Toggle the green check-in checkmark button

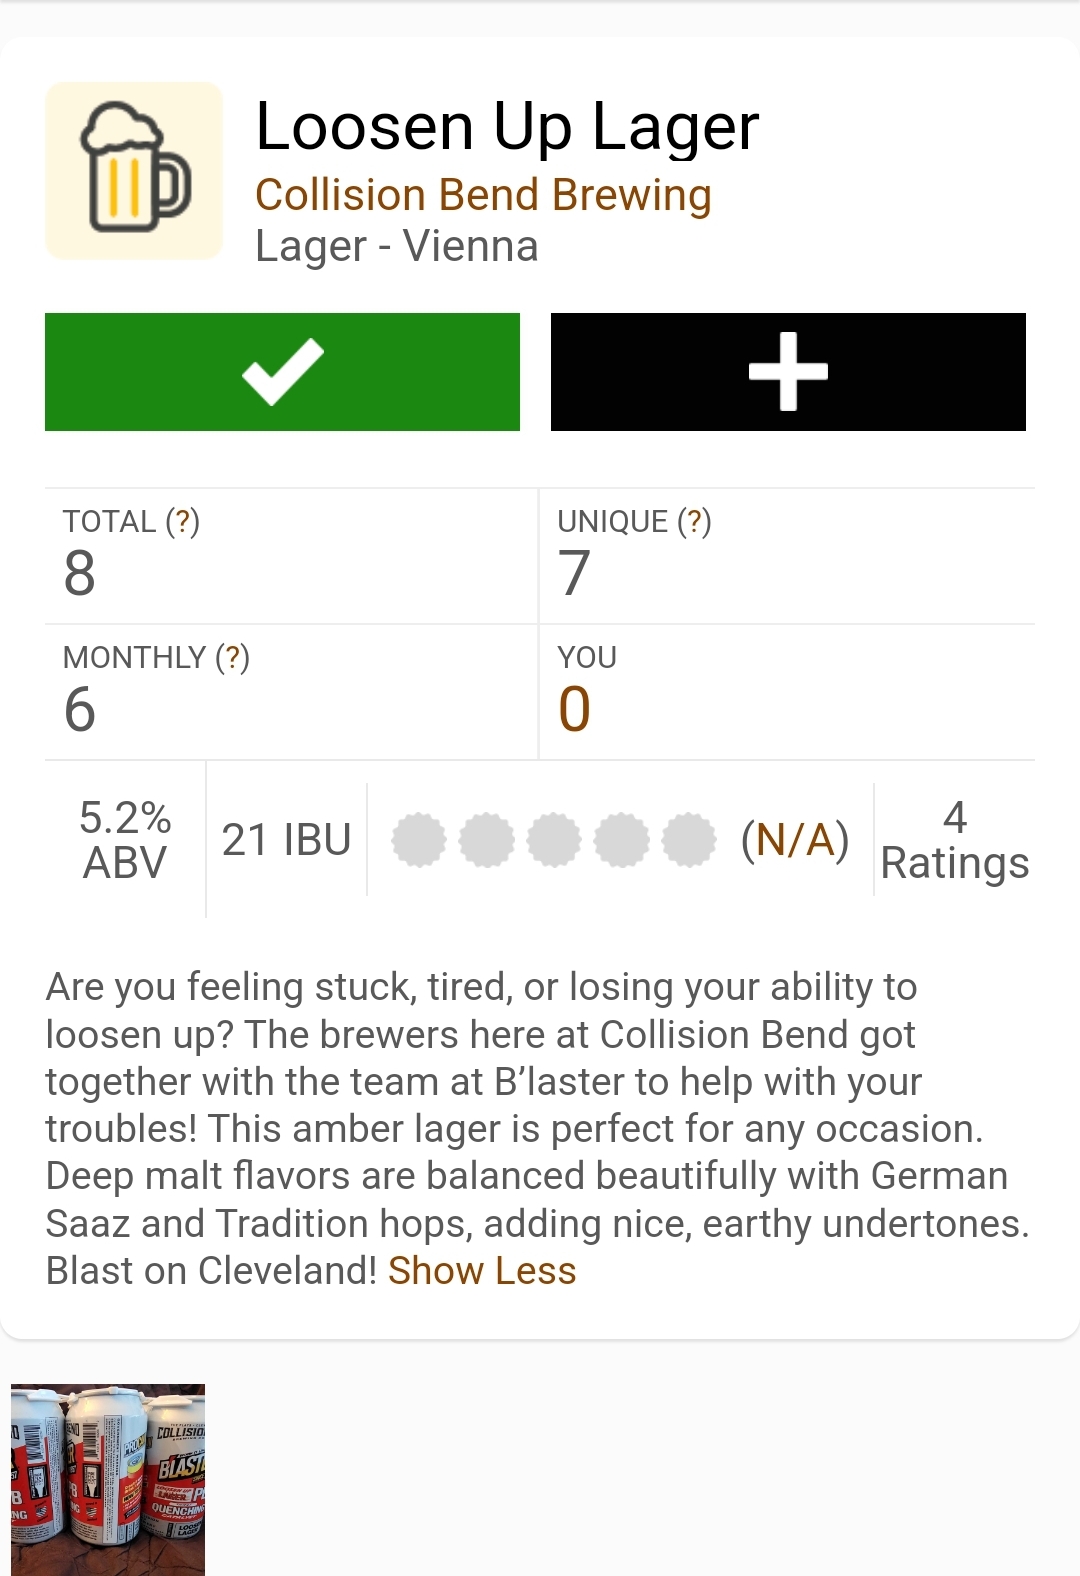pos(282,372)
